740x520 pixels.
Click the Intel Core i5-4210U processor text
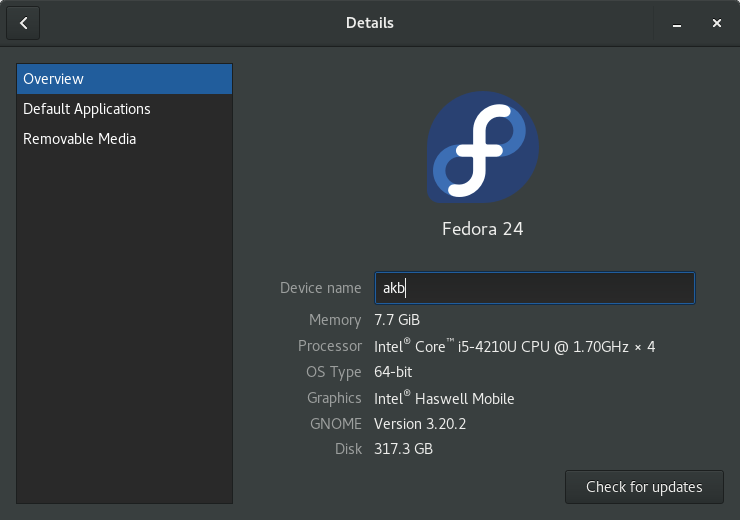point(514,346)
